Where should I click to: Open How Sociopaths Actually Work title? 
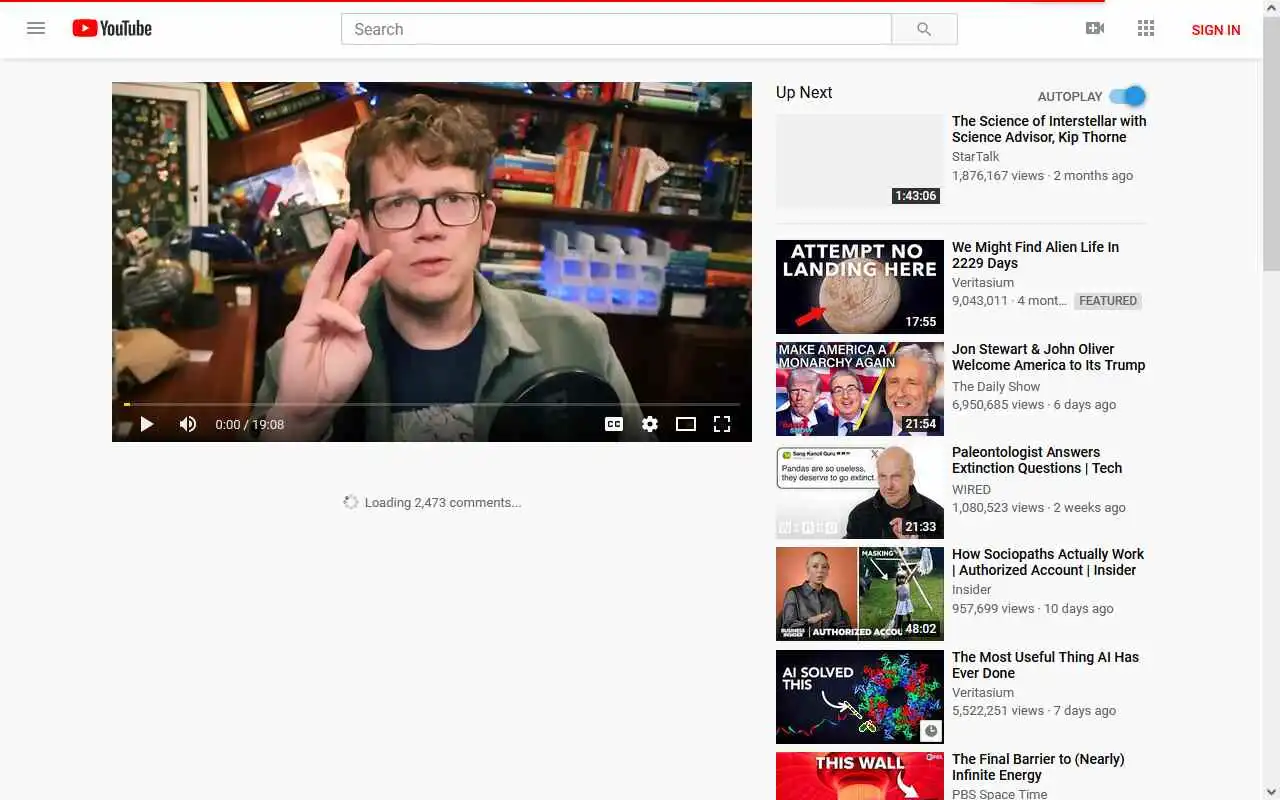1048,562
